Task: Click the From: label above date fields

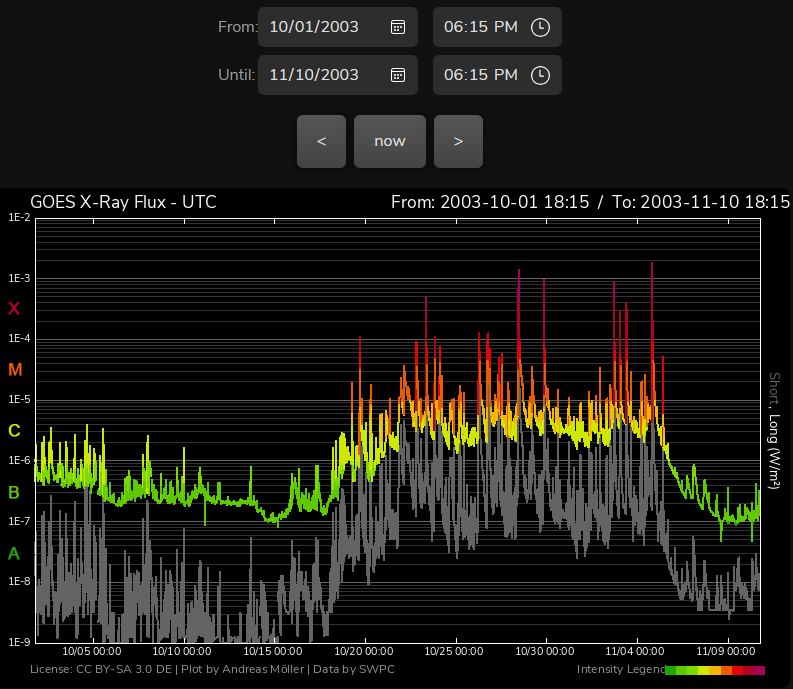Action: [x=238, y=27]
